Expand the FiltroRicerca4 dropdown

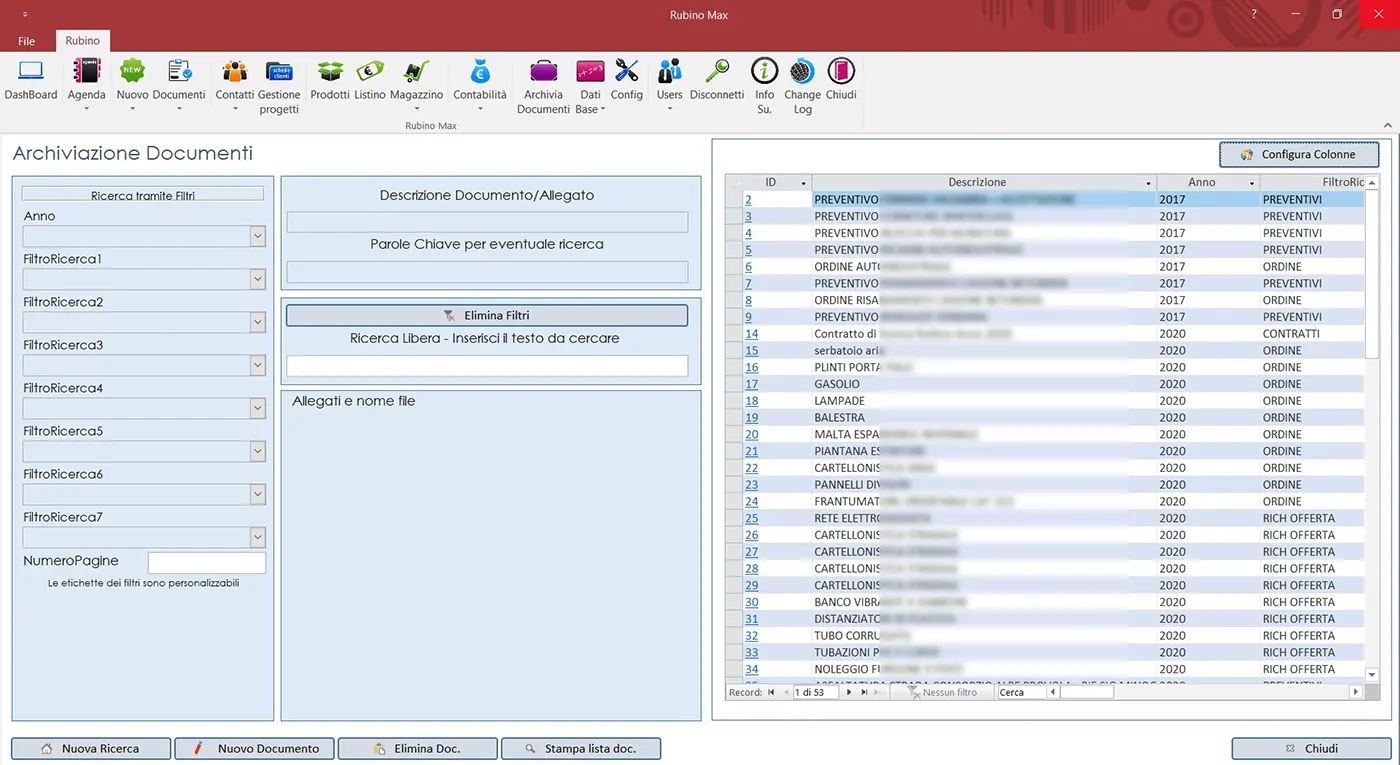point(258,408)
